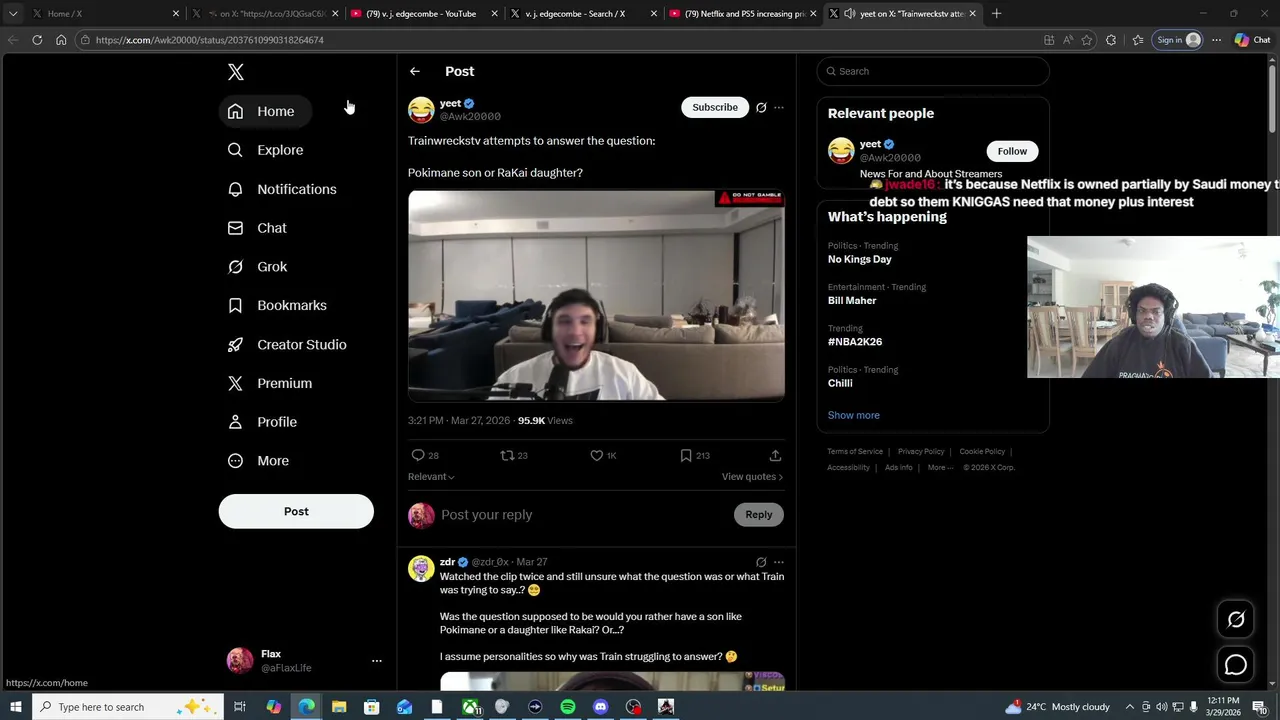Open browser extensions icon
The height and width of the screenshot is (720, 1280).
click(x=1111, y=40)
